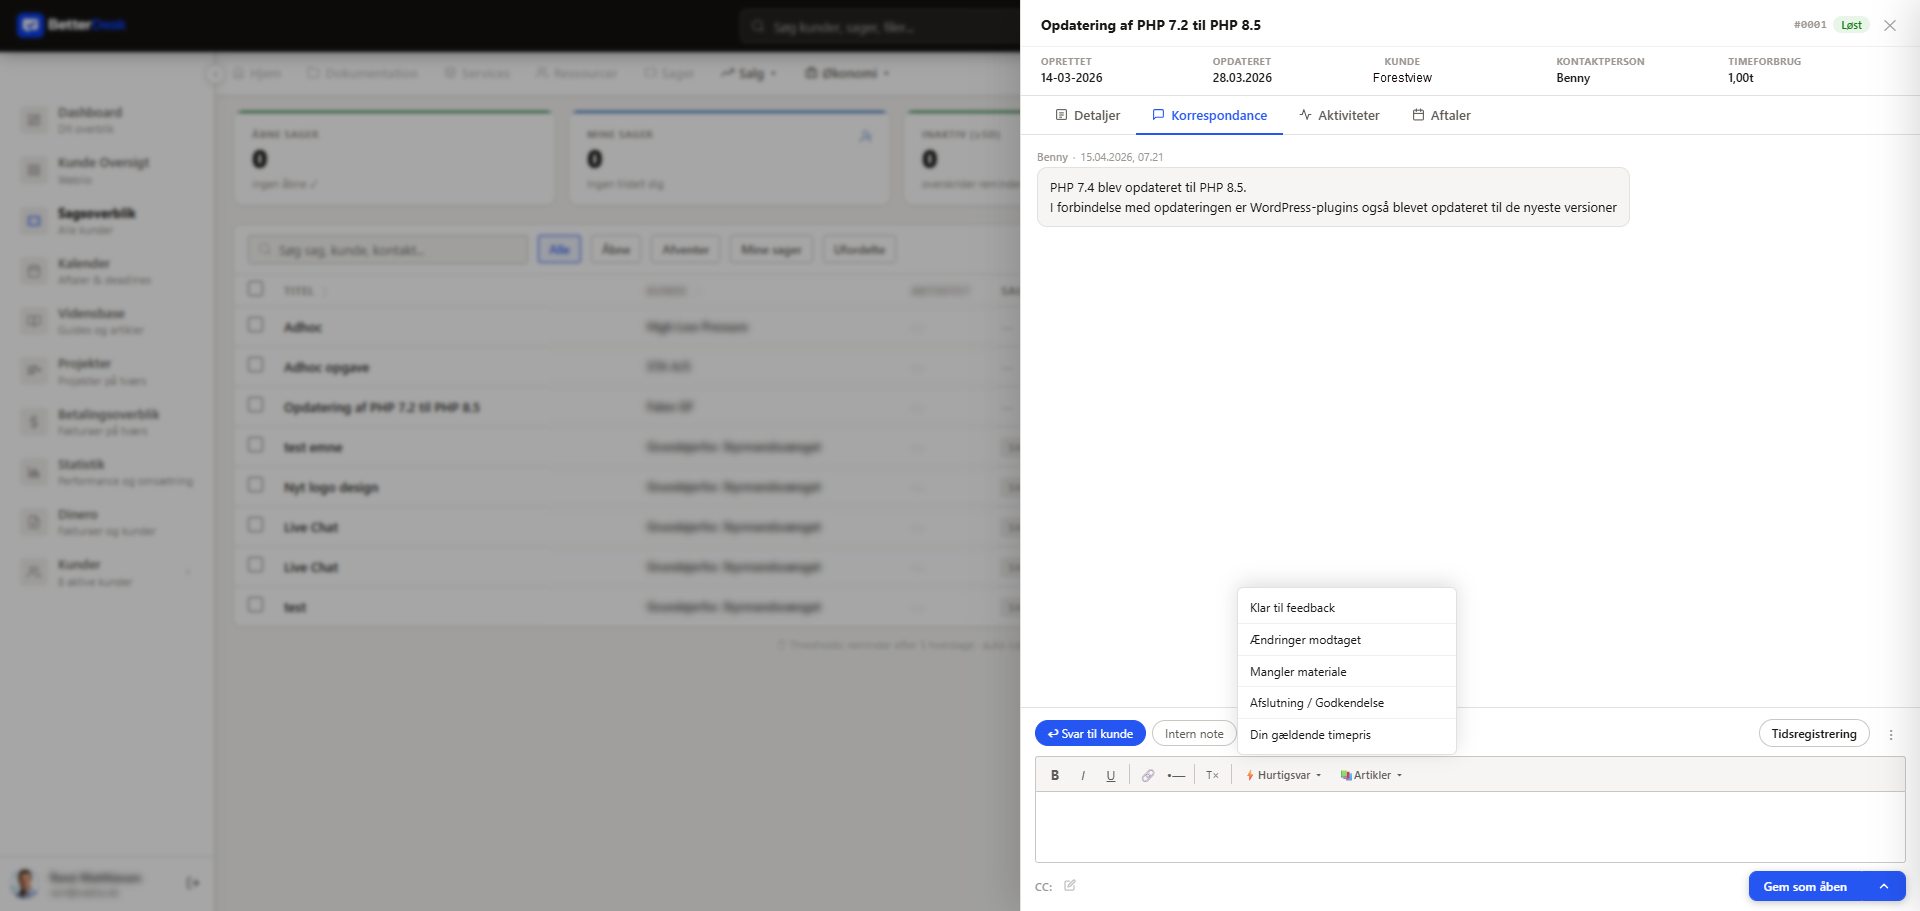
Task: Select 'Klar til feedback' quick reply
Action: [x=1346, y=608]
